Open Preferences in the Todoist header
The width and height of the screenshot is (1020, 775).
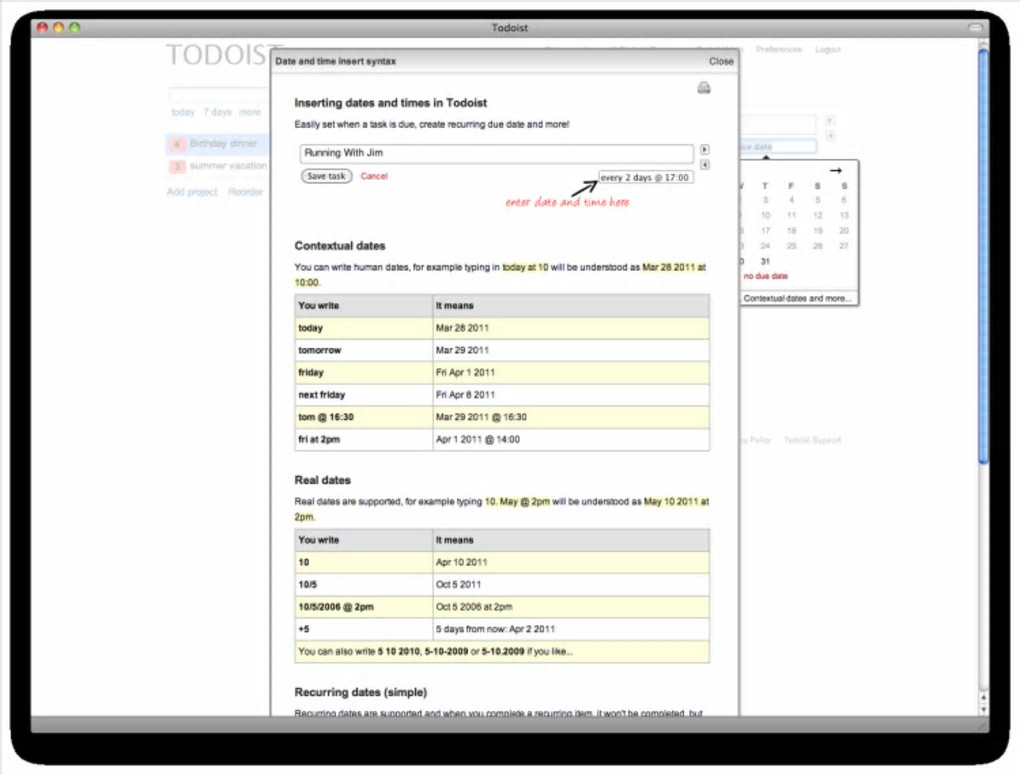(779, 49)
